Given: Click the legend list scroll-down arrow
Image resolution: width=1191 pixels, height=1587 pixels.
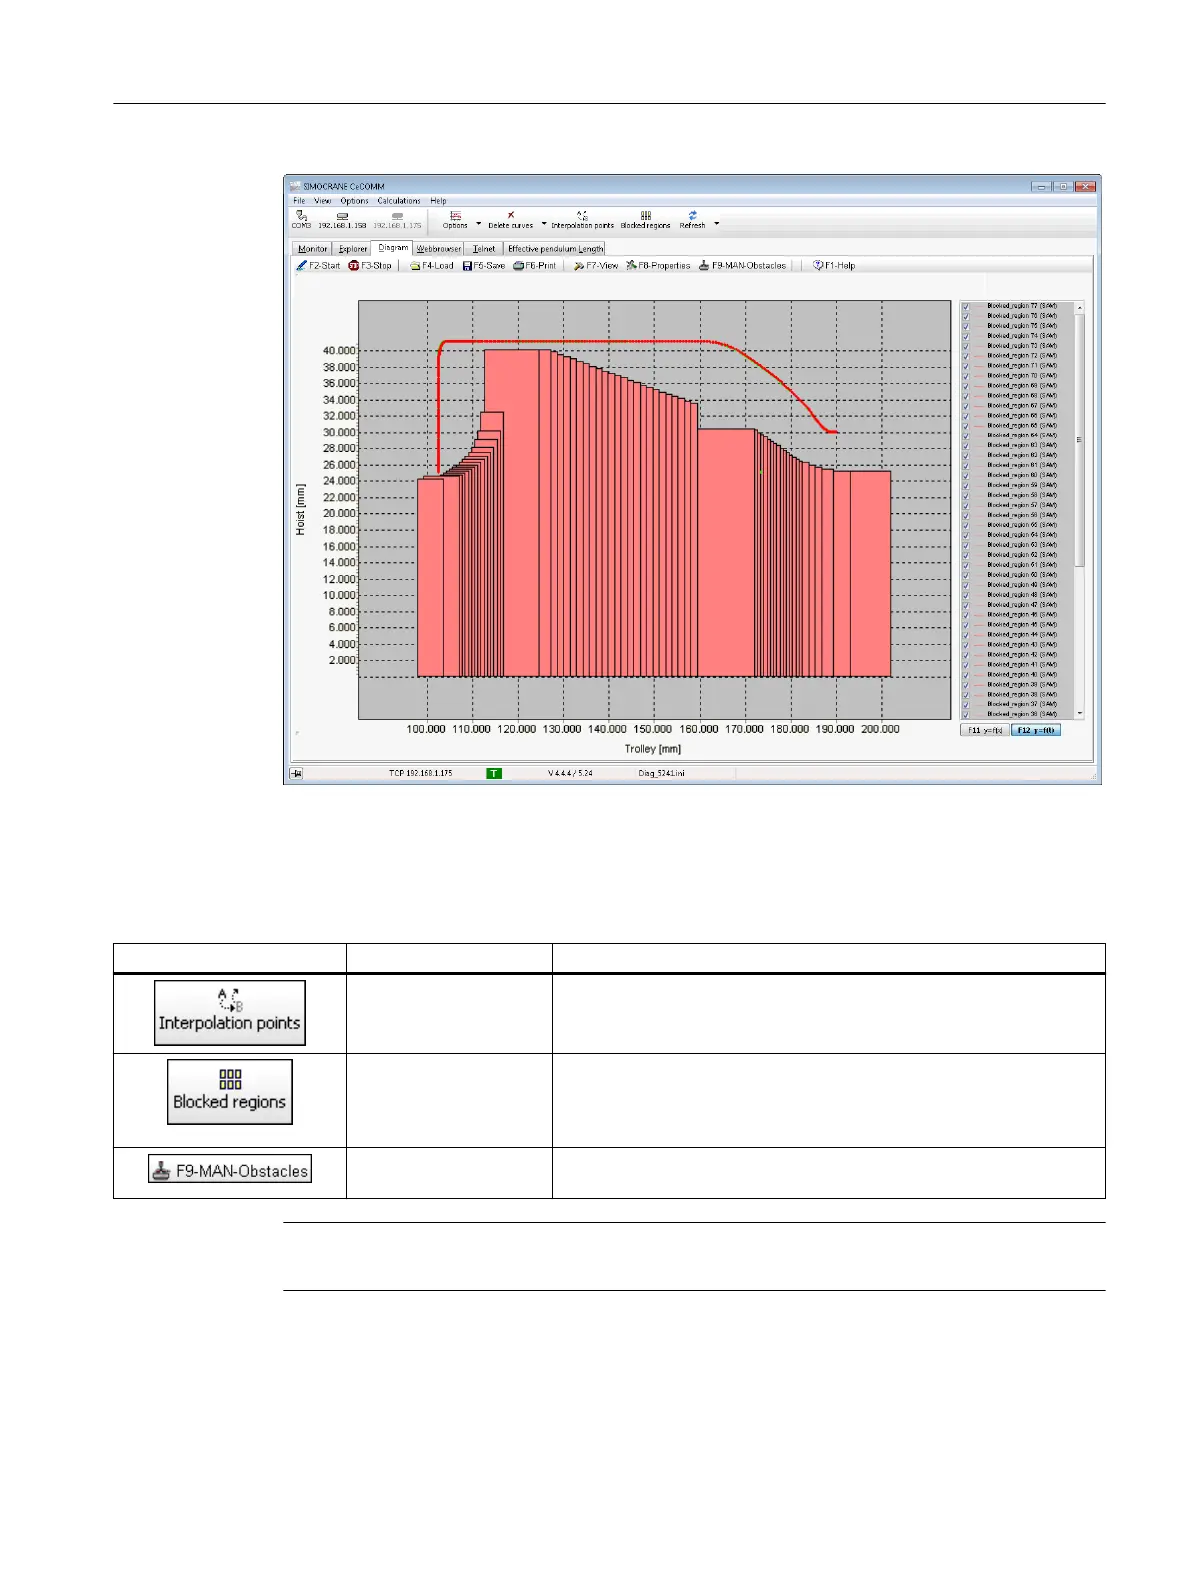Looking at the screenshot, I should coord(1079,713).
